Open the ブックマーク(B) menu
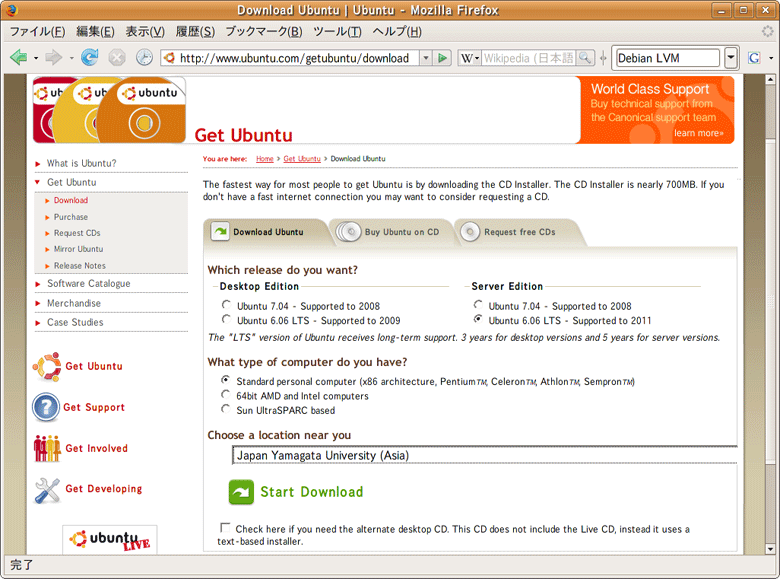Viewport: 780px width, 579px height. [264, 31]
